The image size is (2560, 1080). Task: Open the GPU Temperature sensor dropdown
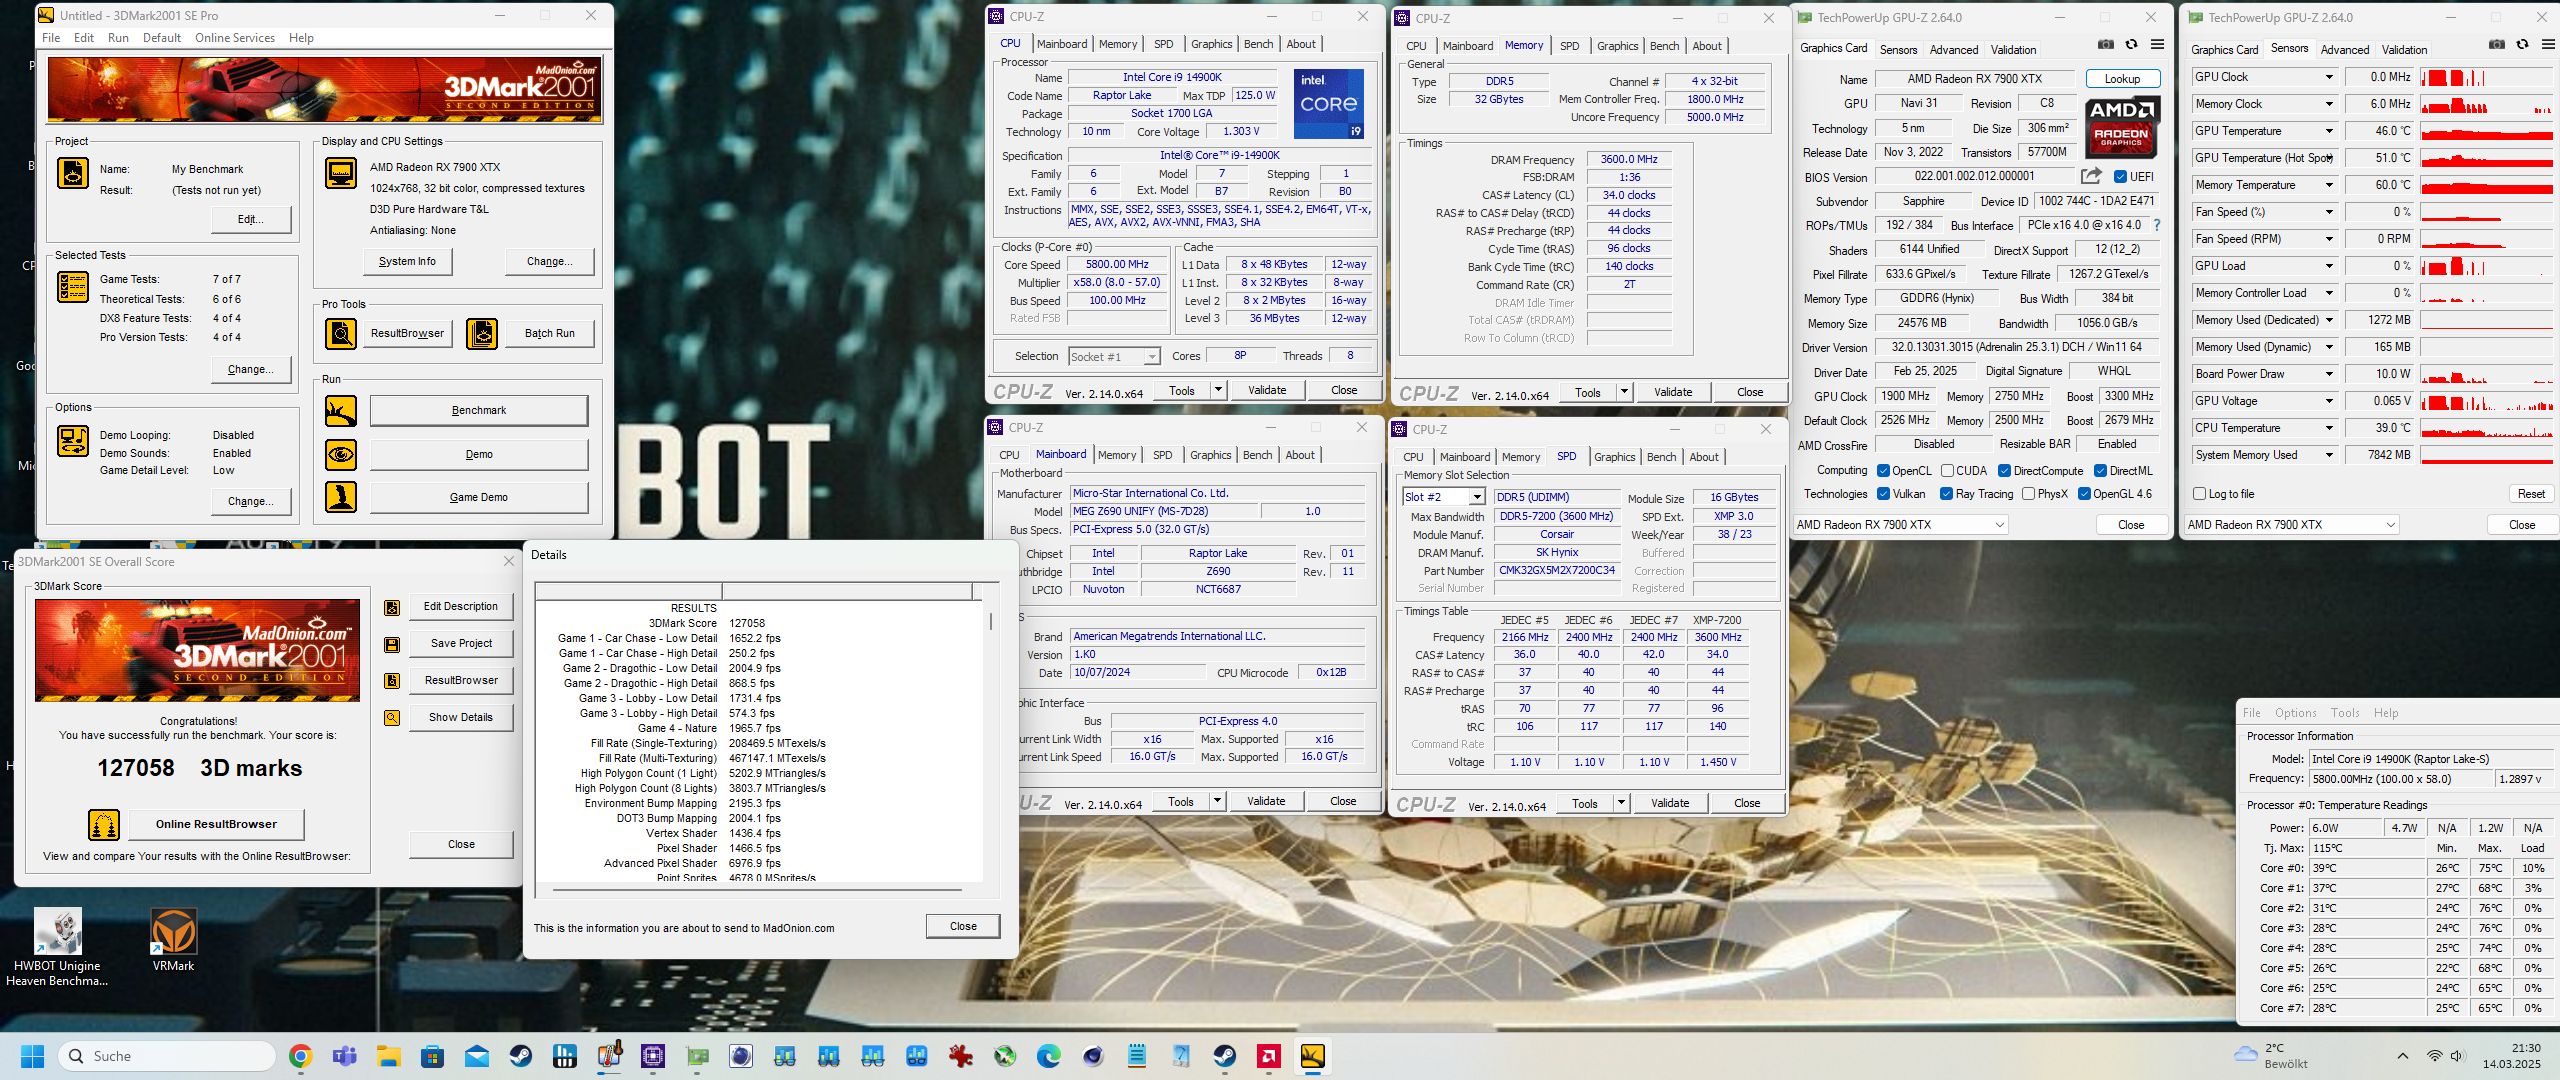(2329, 131)
